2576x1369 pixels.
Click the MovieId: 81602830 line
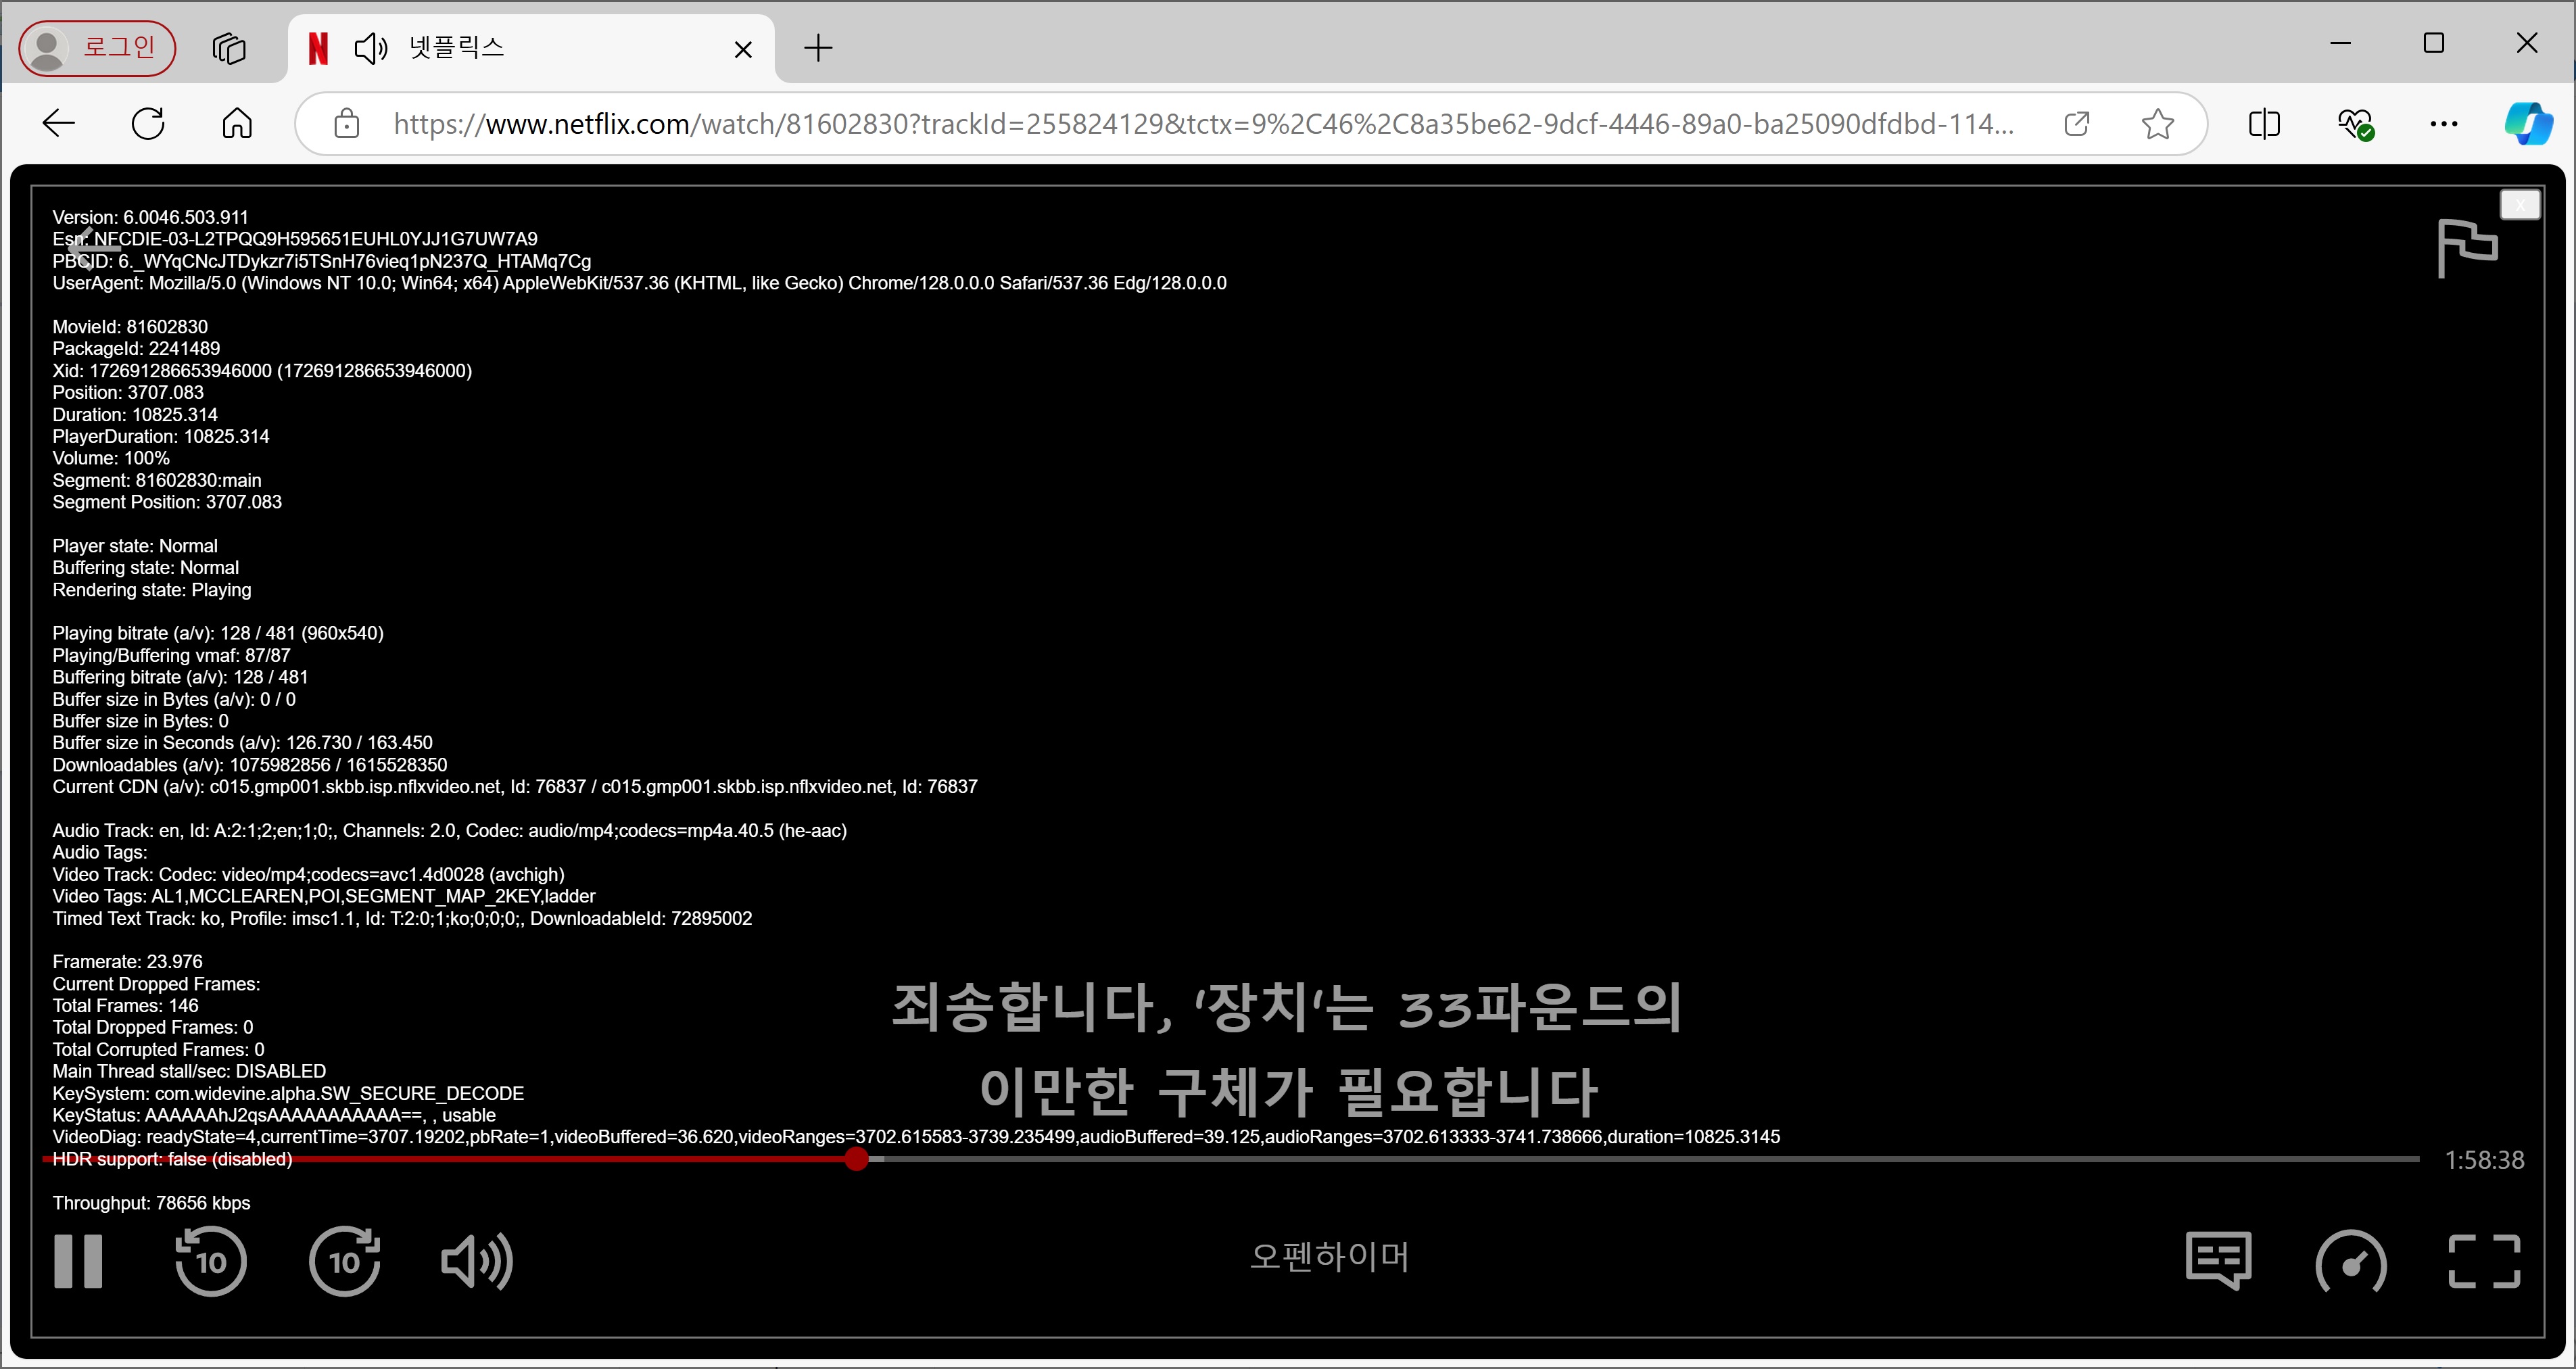pos(130,327)
